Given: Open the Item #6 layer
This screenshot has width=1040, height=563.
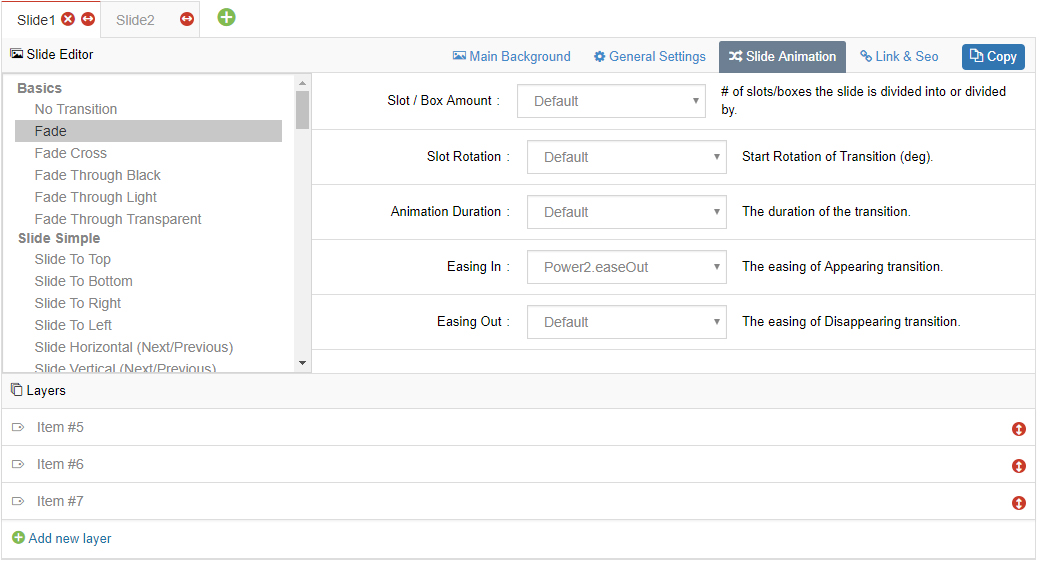Looking at the screenshot, I should click(x=60, y=465).
